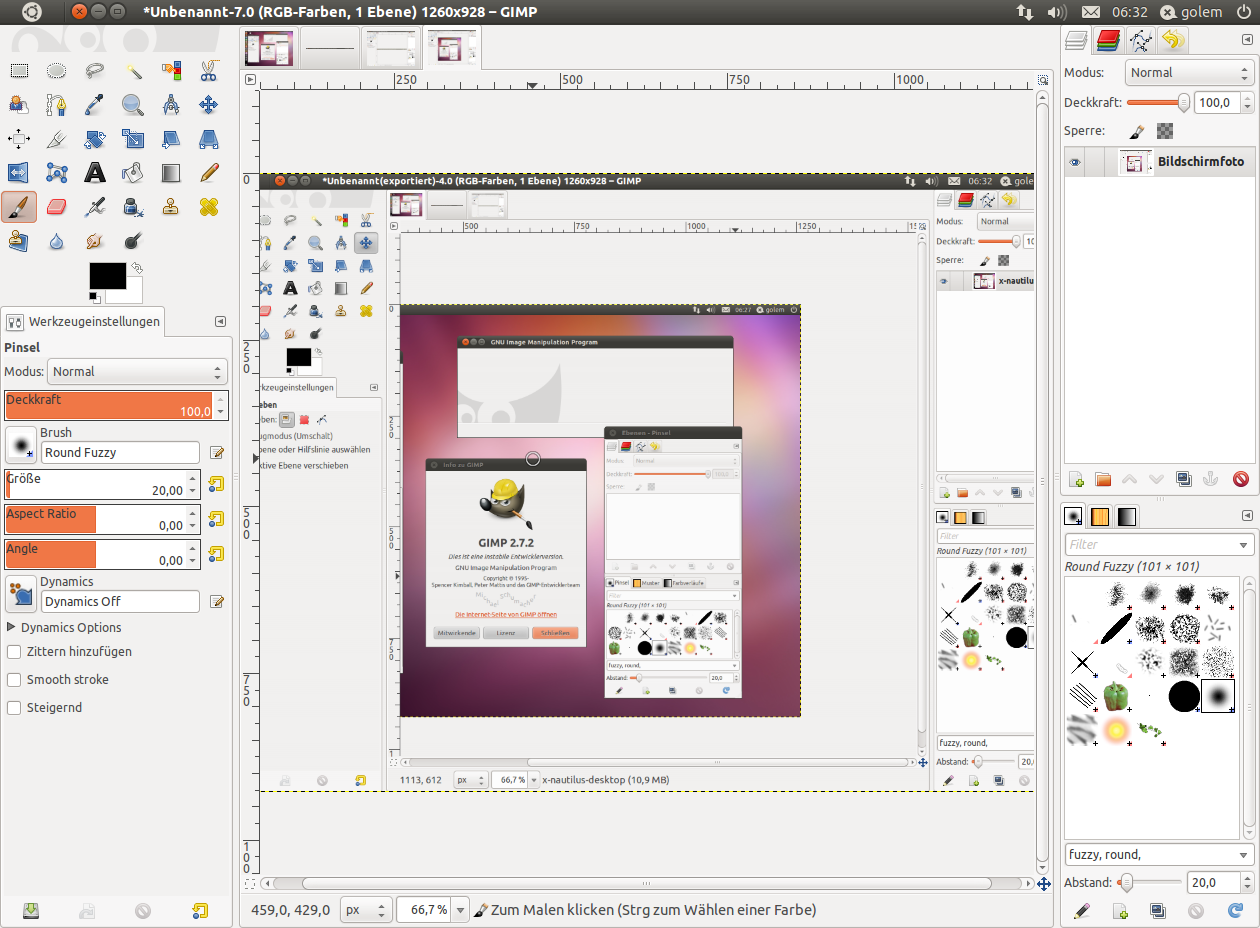Click the black foreground color swatch
Viewport: 1260px width, 928px height.
[x=107, y=276]
